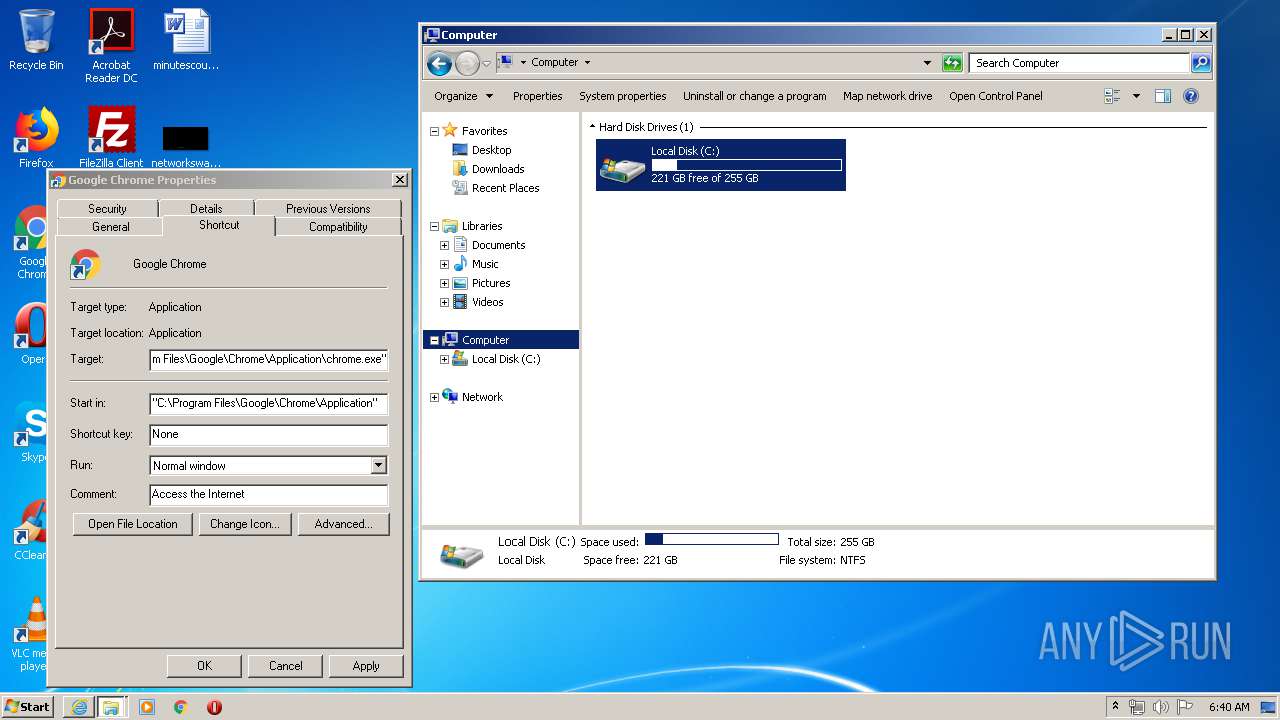Screen dimensions: 1280x720
Task: Expand the Music library node
Action: tap(444, 264)
